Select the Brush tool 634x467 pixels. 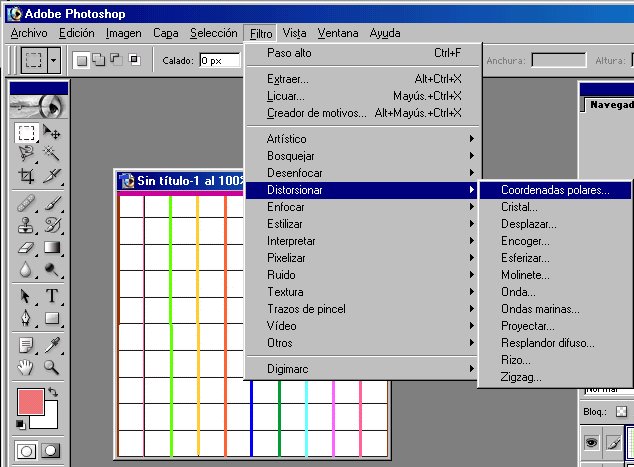point(52,203)
